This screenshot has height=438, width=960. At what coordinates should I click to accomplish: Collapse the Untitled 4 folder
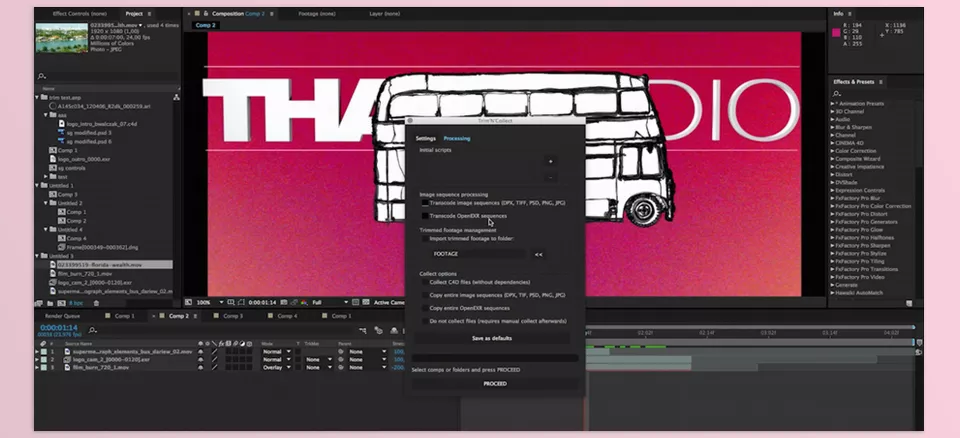[46, 229]
